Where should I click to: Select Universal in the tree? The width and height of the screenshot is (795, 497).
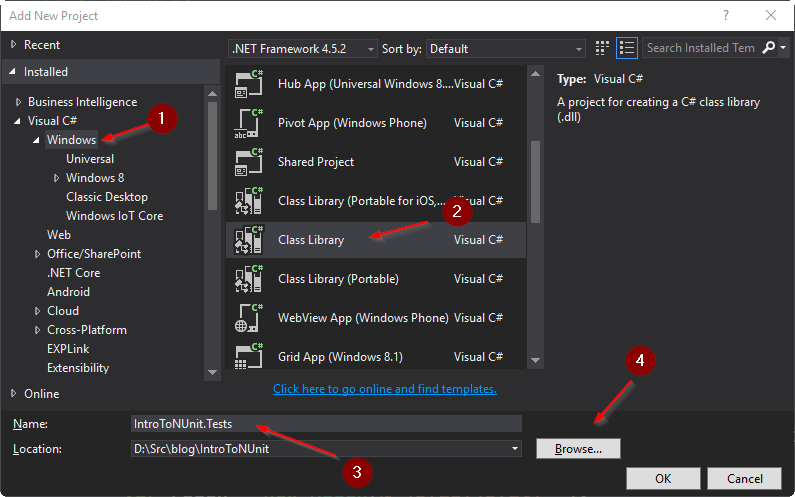pyautogui.click(x=90, y=159)
